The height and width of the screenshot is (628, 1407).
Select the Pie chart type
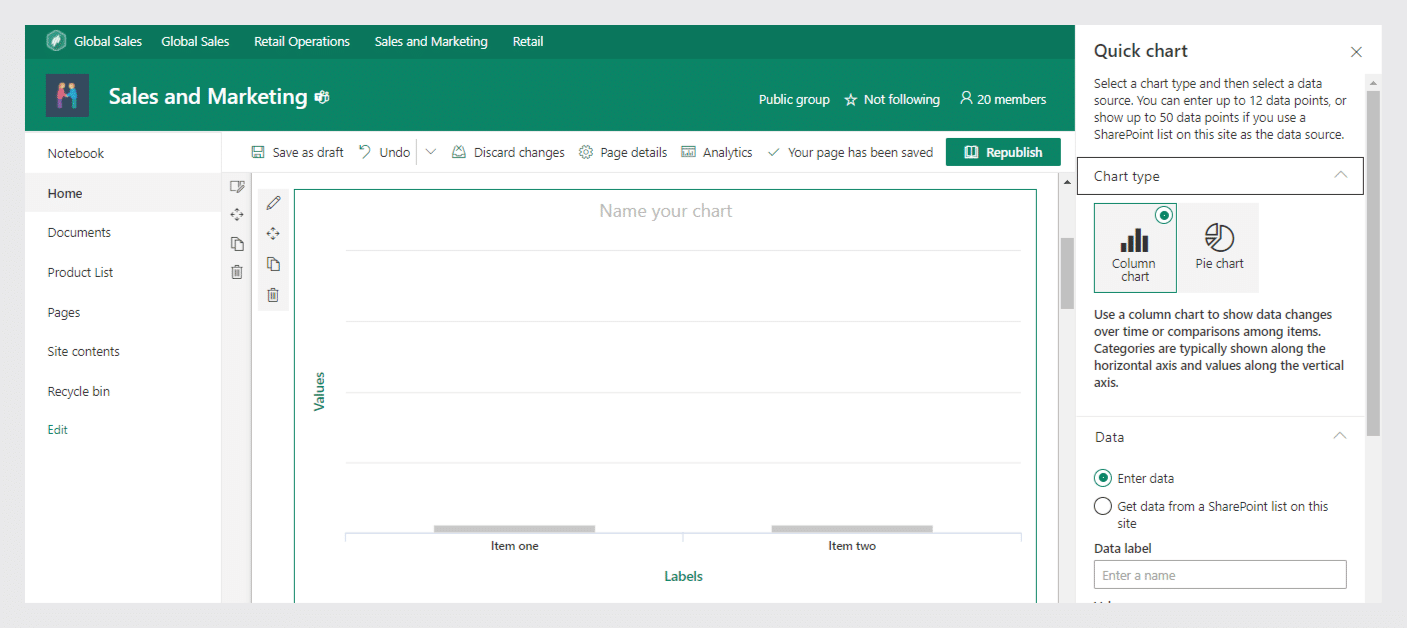tap(1219, 247)
